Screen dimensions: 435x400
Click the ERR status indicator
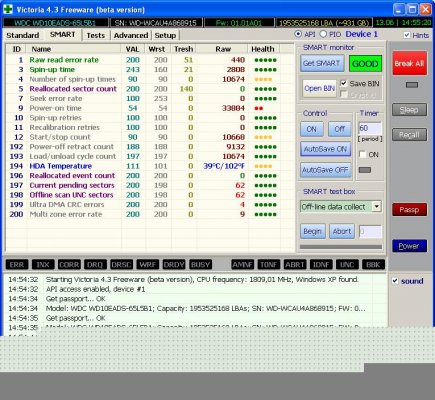[17, 265]
